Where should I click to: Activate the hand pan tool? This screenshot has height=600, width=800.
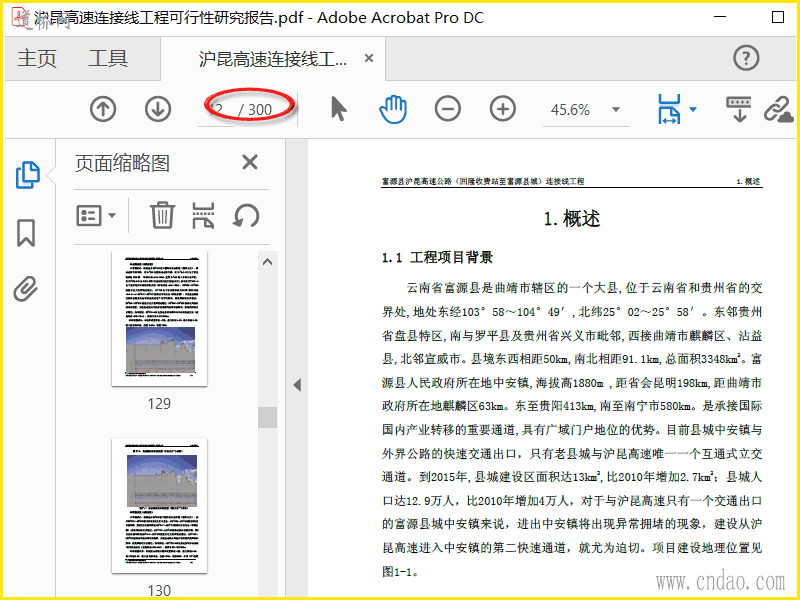coord(393,109)
